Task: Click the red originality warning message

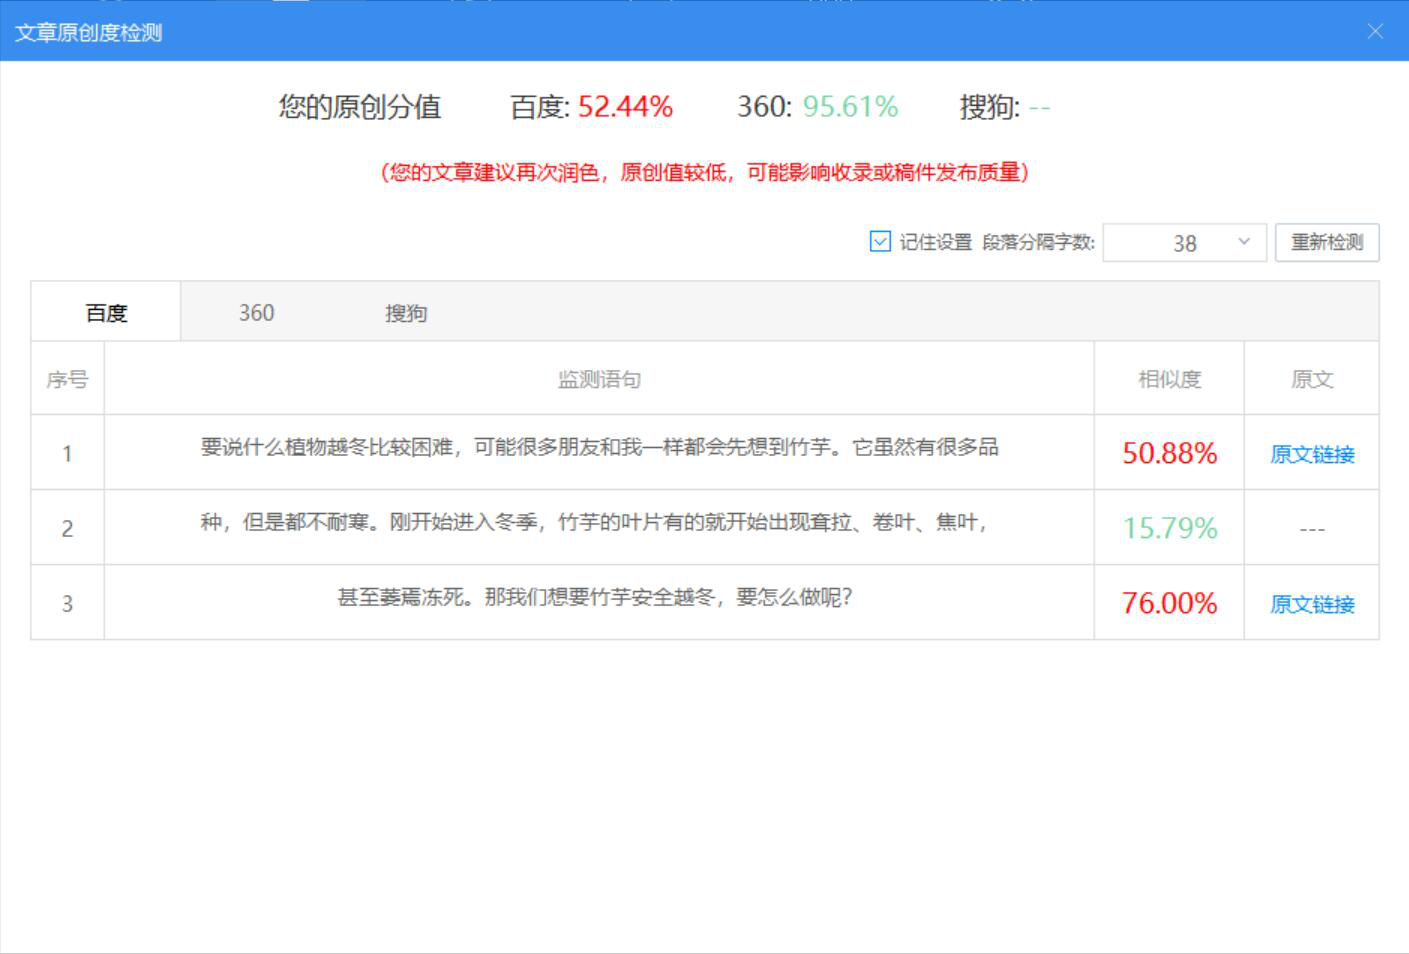Action: [704, 171]
